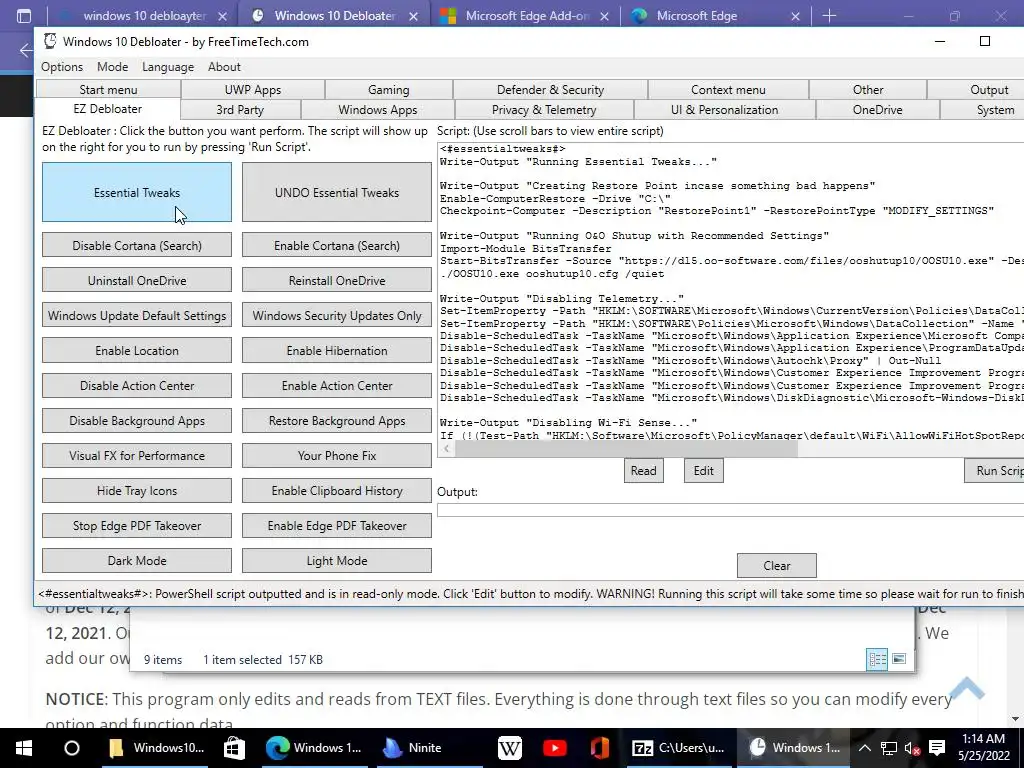Click the script scrollbar left arrow
The width and height of the screenshot is (1024, 768).
coord(447,449)
